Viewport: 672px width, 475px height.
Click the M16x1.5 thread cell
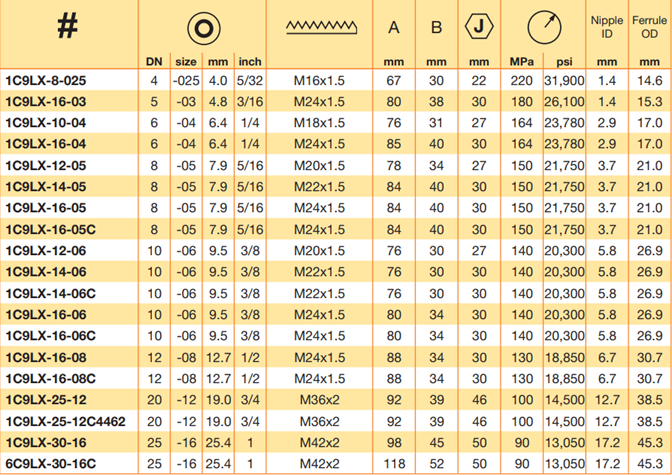coord(323,80)
